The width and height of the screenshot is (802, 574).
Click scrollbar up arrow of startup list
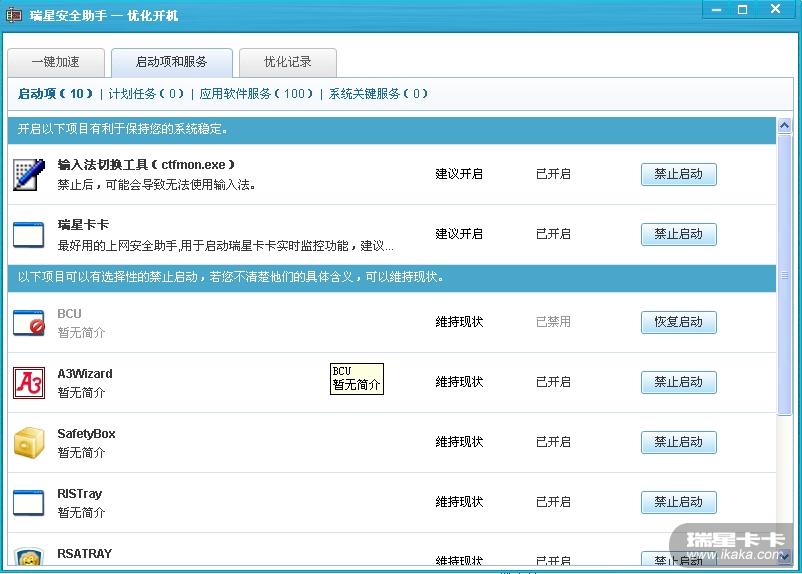coord(784,125)
